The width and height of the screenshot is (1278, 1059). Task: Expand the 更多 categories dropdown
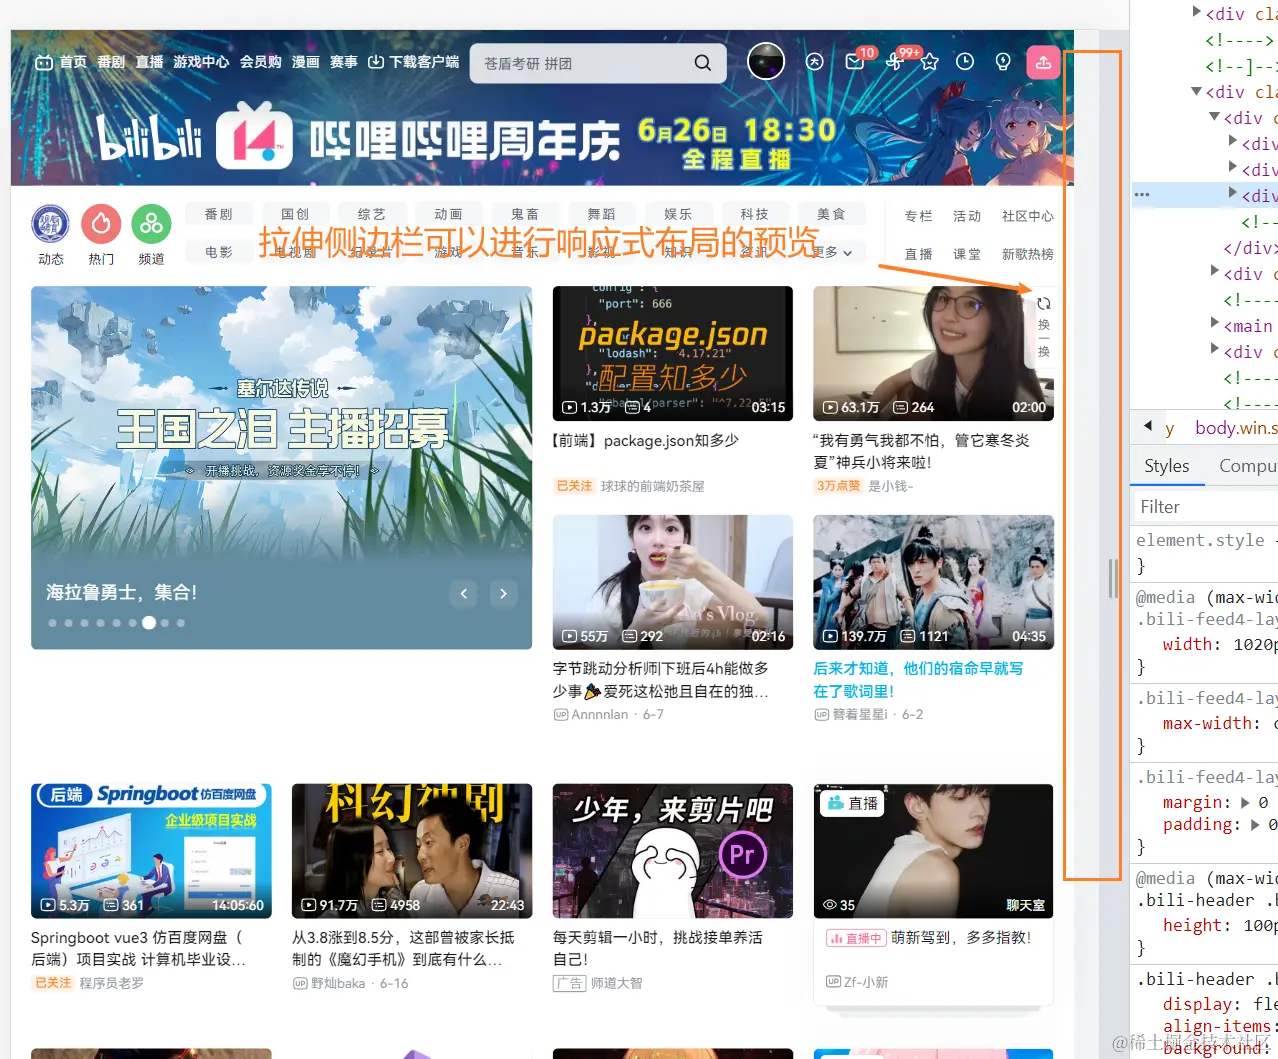point(832,252)
